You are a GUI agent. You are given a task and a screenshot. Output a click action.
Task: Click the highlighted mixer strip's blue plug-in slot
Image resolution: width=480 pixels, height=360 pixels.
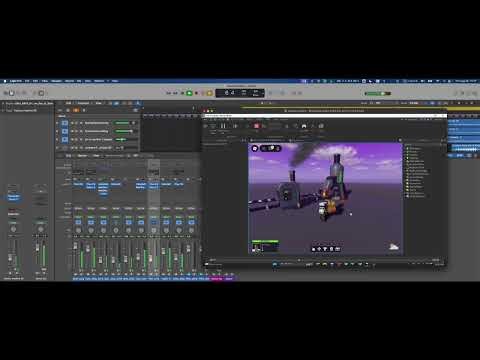point(154,185)
